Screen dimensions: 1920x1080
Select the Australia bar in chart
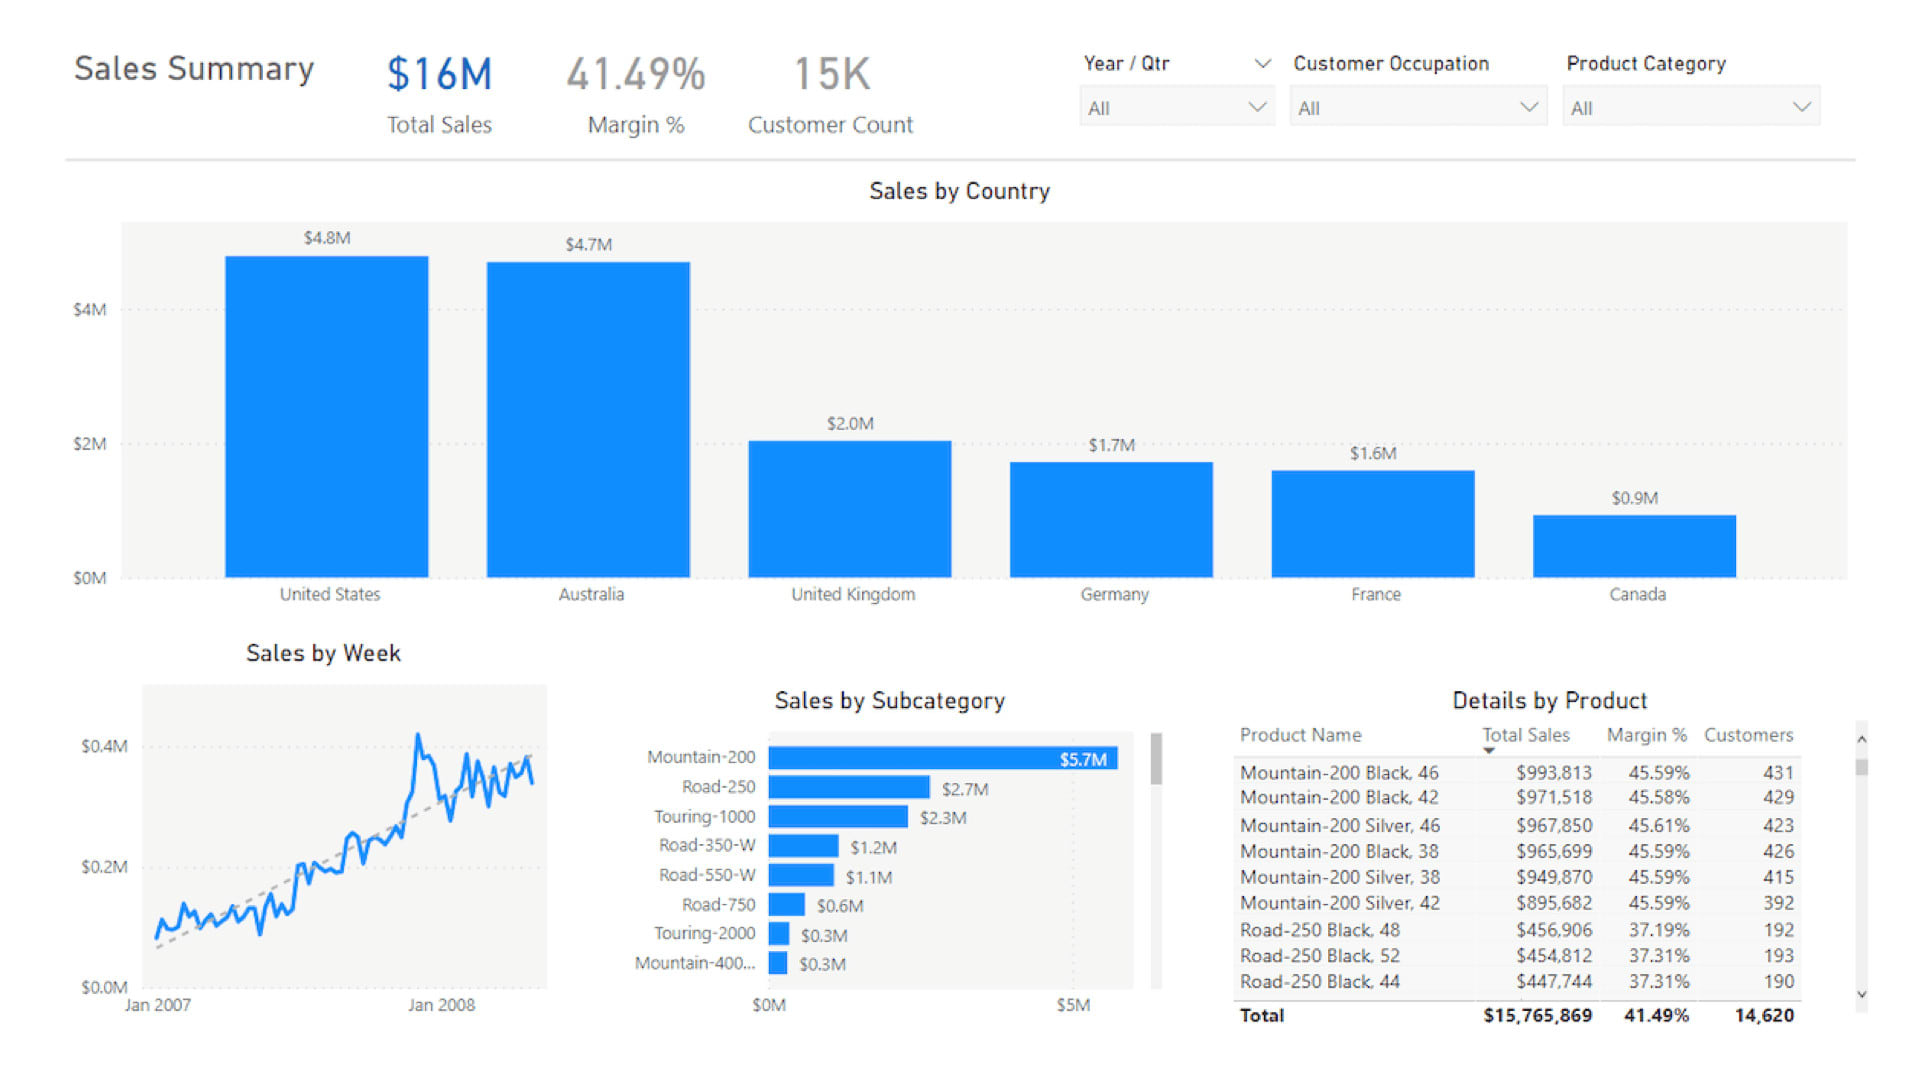[x=588, y=420]
